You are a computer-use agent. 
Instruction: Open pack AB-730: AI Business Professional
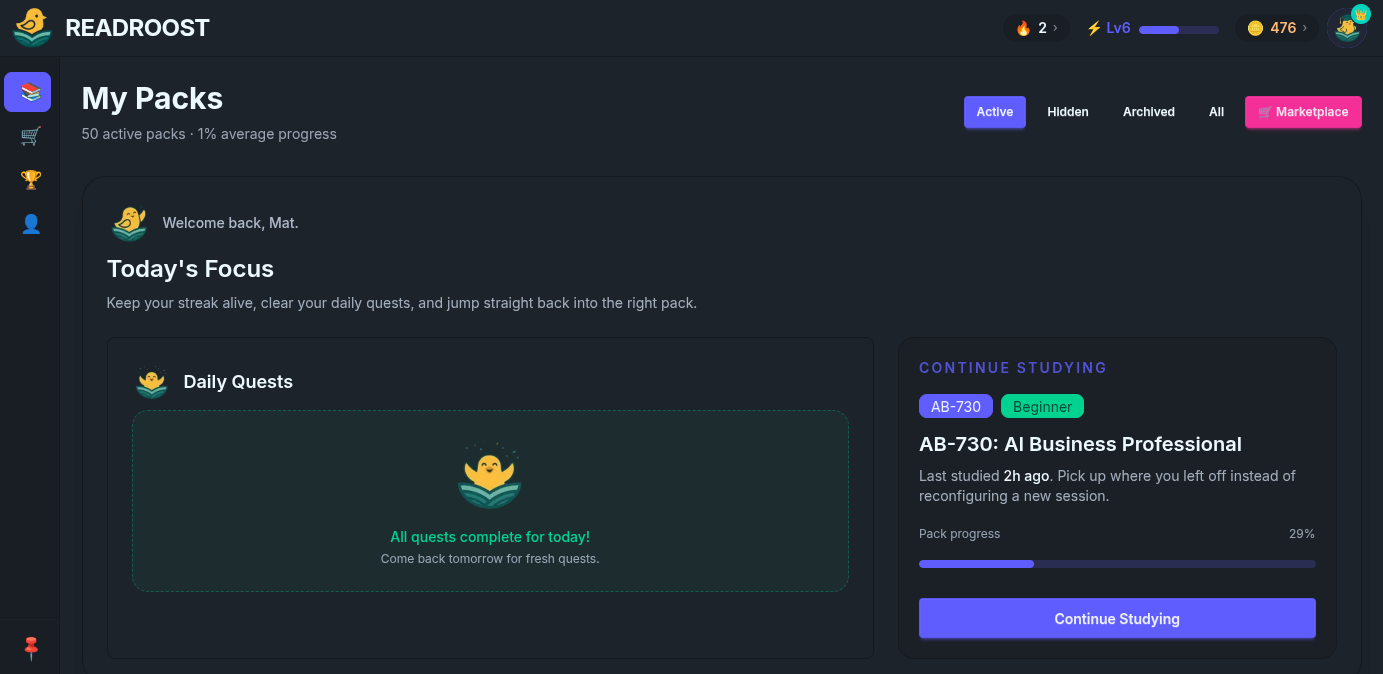1080,444
